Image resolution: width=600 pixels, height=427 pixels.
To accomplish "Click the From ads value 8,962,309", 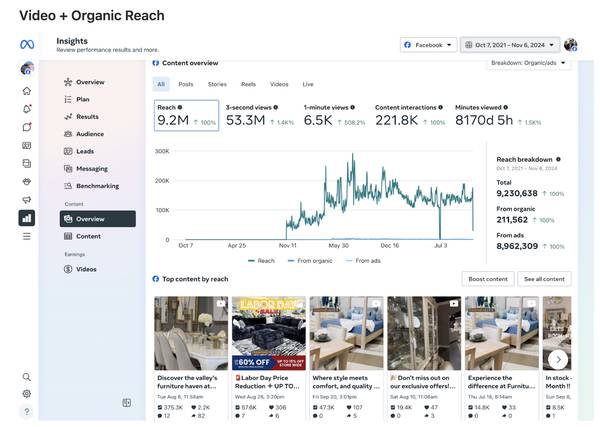I will [x=517, y=246].
